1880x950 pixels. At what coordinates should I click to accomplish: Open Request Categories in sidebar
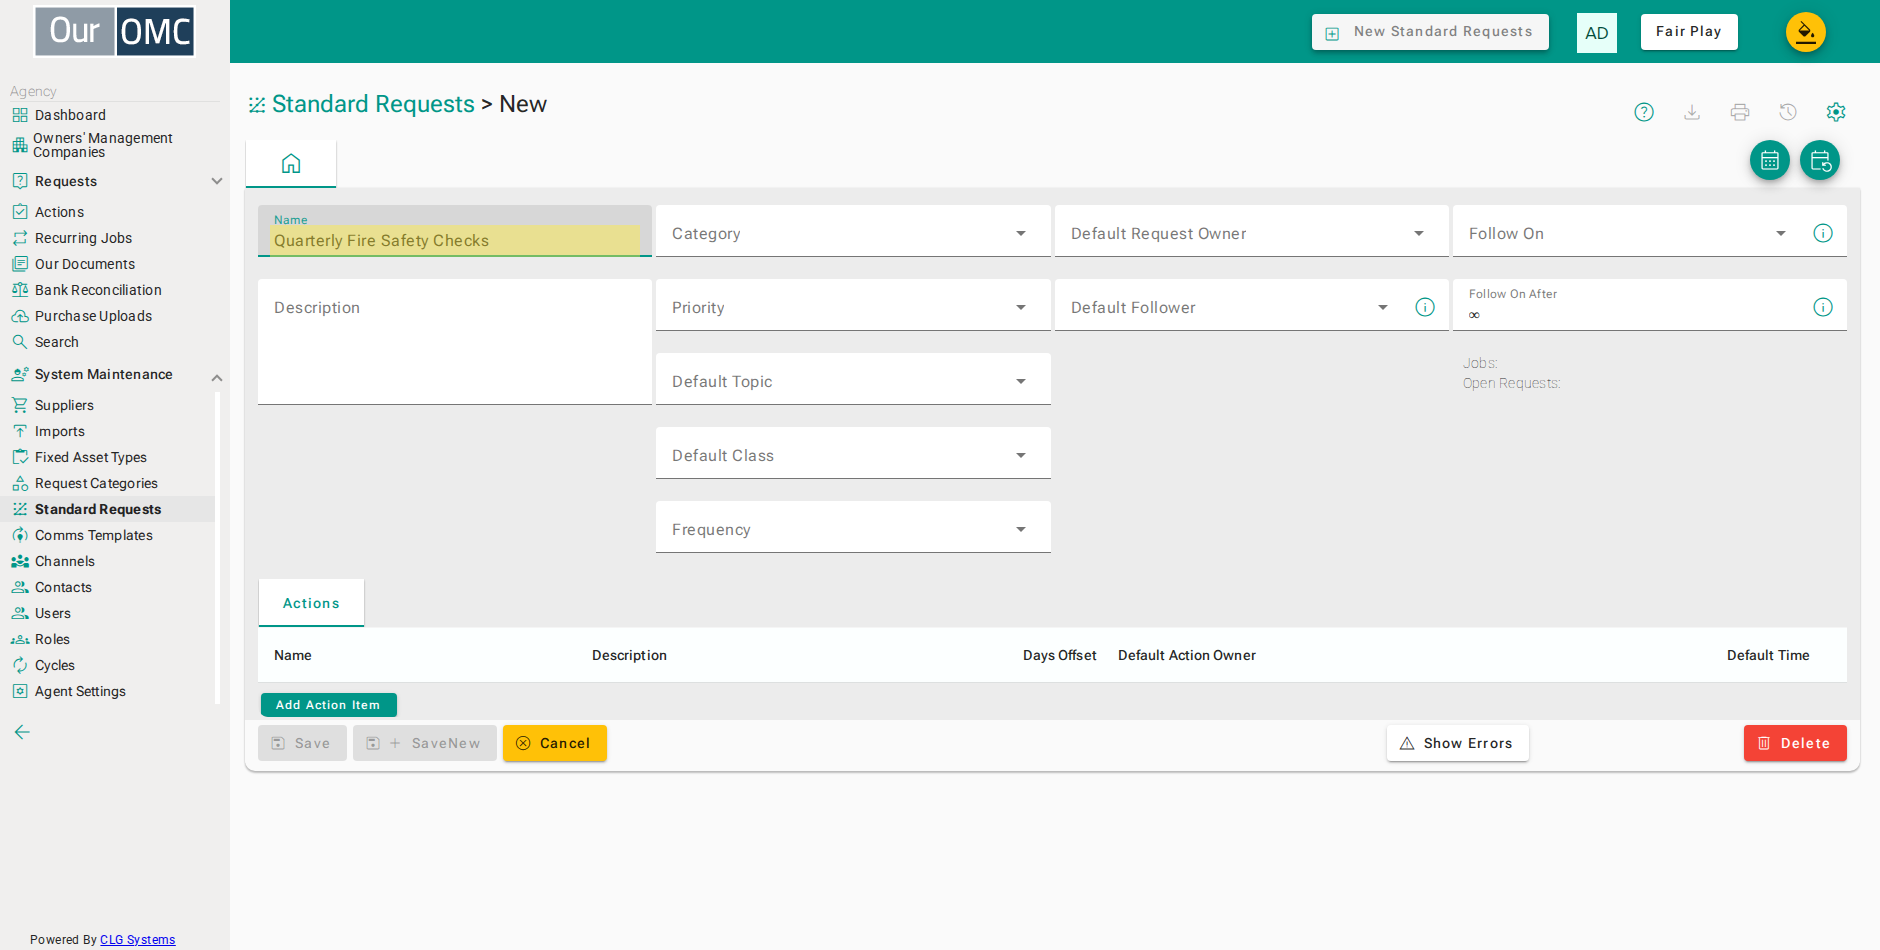(x=96, y=483)
